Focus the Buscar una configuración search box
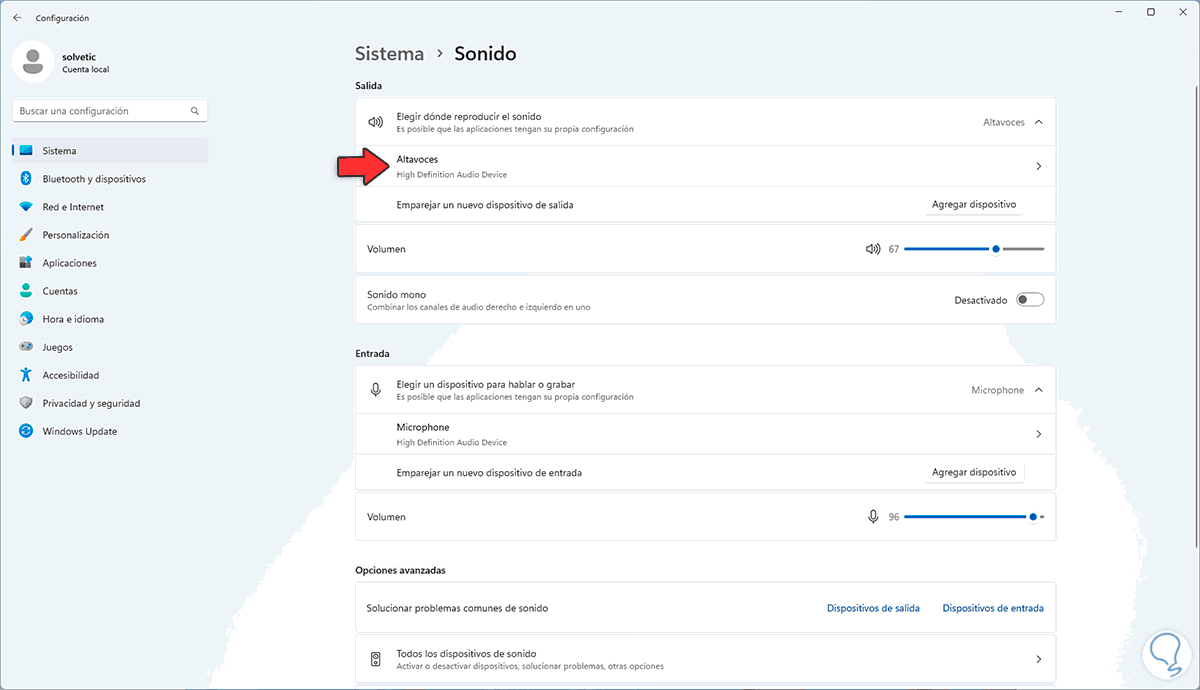 (x=100, y=111)
